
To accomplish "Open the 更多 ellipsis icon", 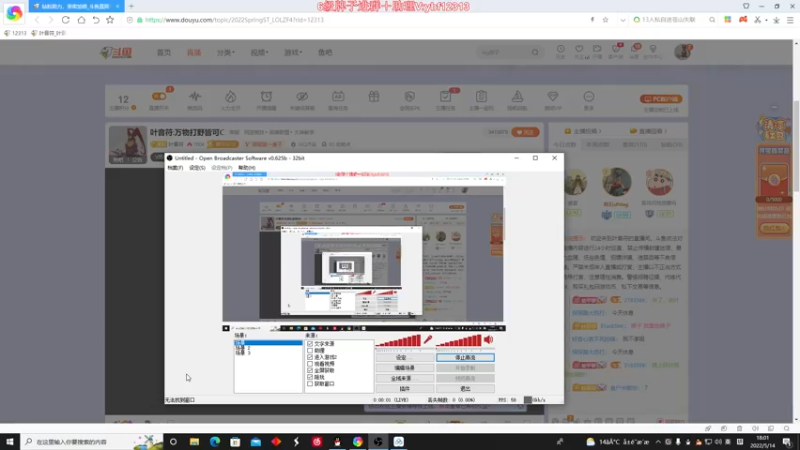I will (x=589, y=96).
